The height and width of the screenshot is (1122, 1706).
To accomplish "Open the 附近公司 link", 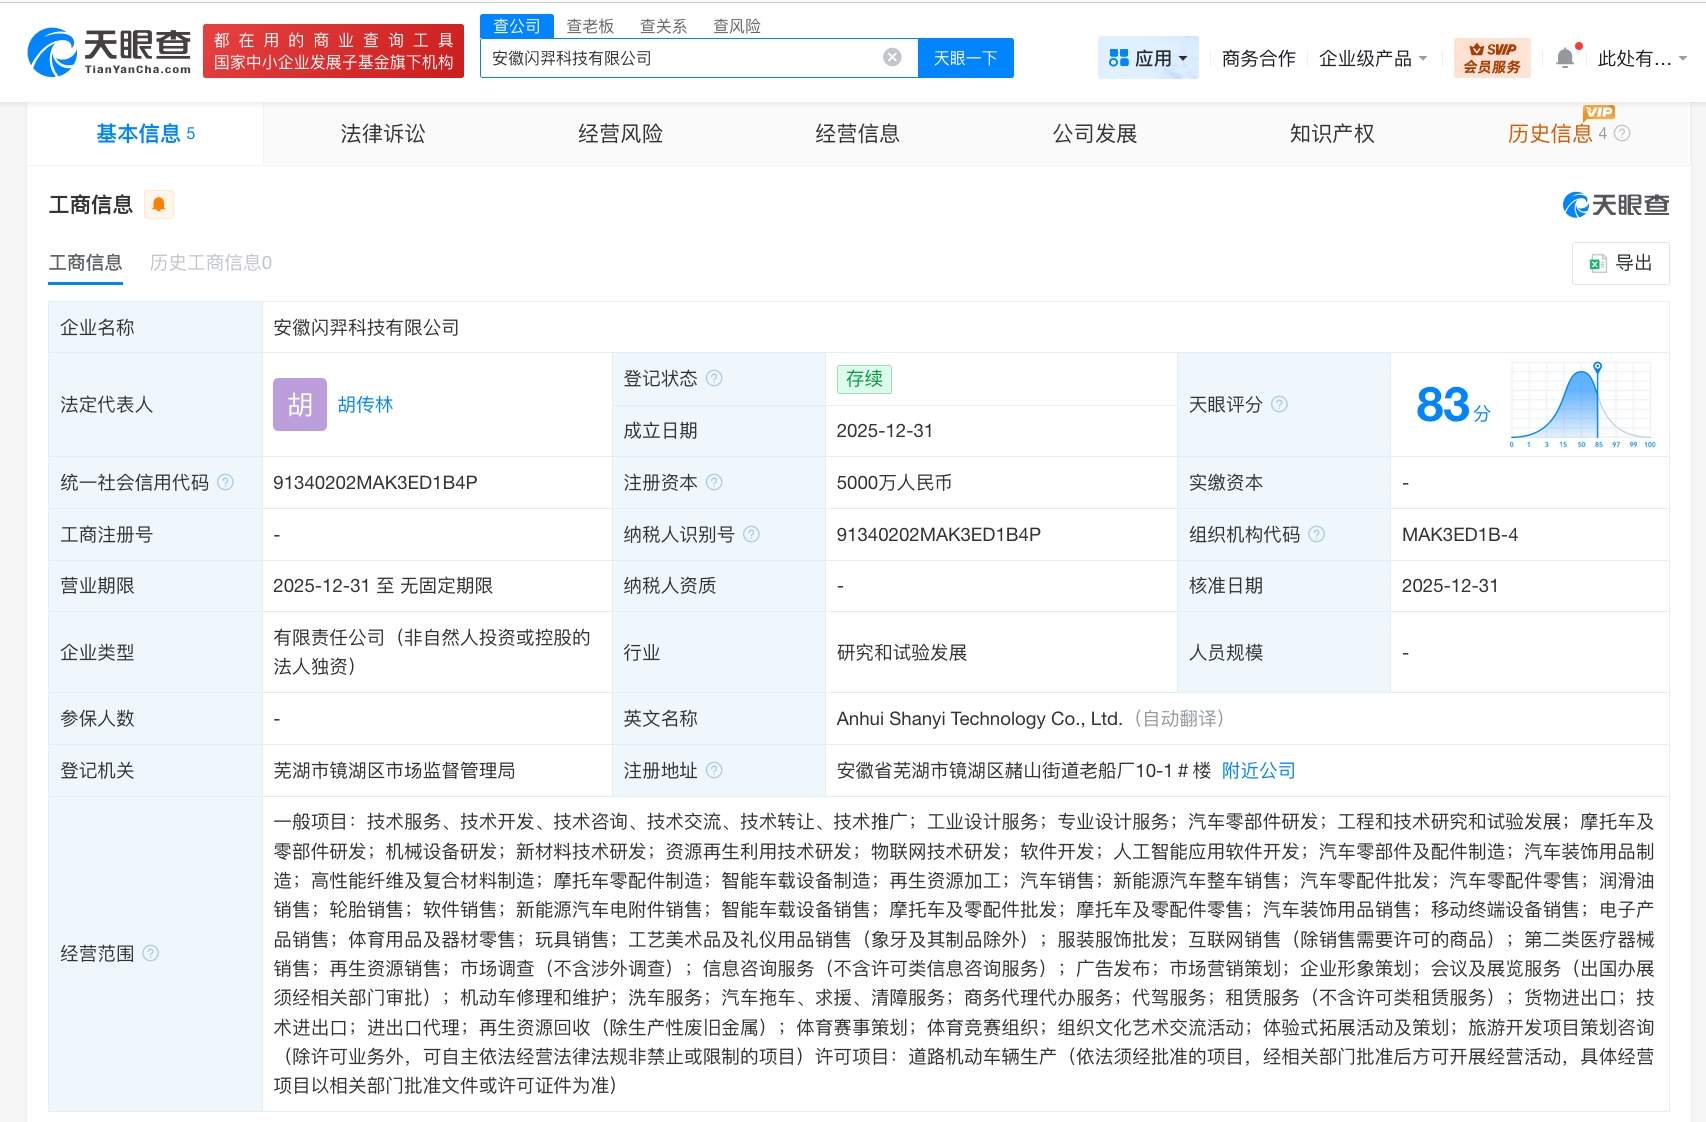I will [x=1258, y=770].
